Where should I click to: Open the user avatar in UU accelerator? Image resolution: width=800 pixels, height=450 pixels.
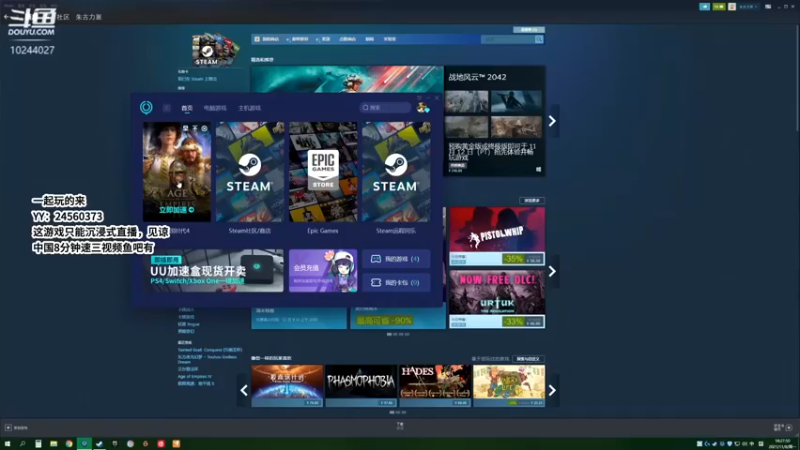click(x=422, y=107)
